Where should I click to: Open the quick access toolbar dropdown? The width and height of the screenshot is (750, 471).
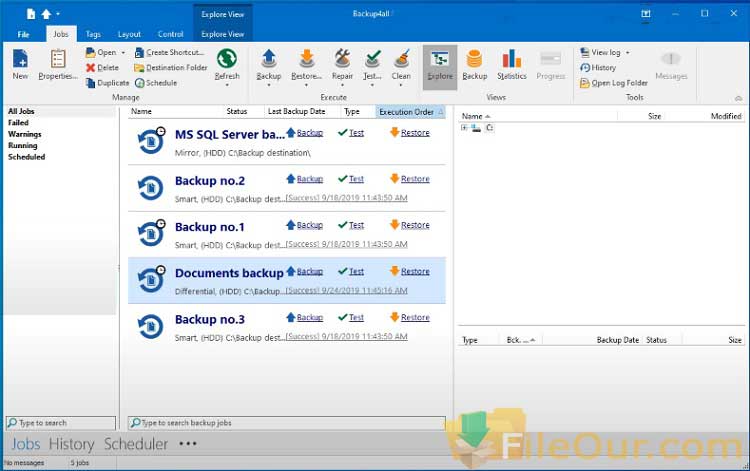point(58,14)
